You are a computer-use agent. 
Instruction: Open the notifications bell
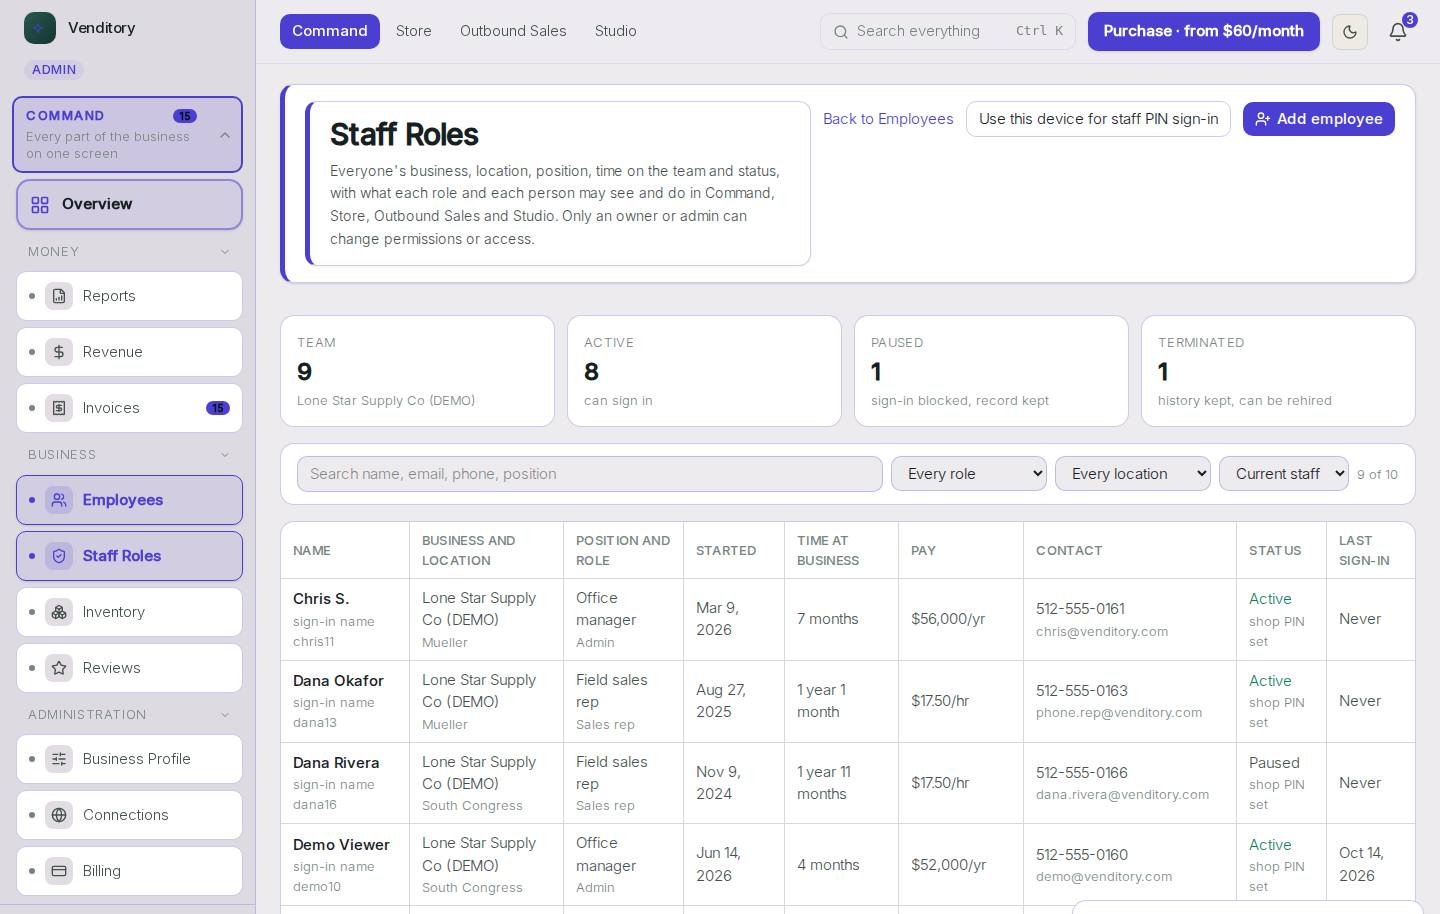pos(1398,32)
